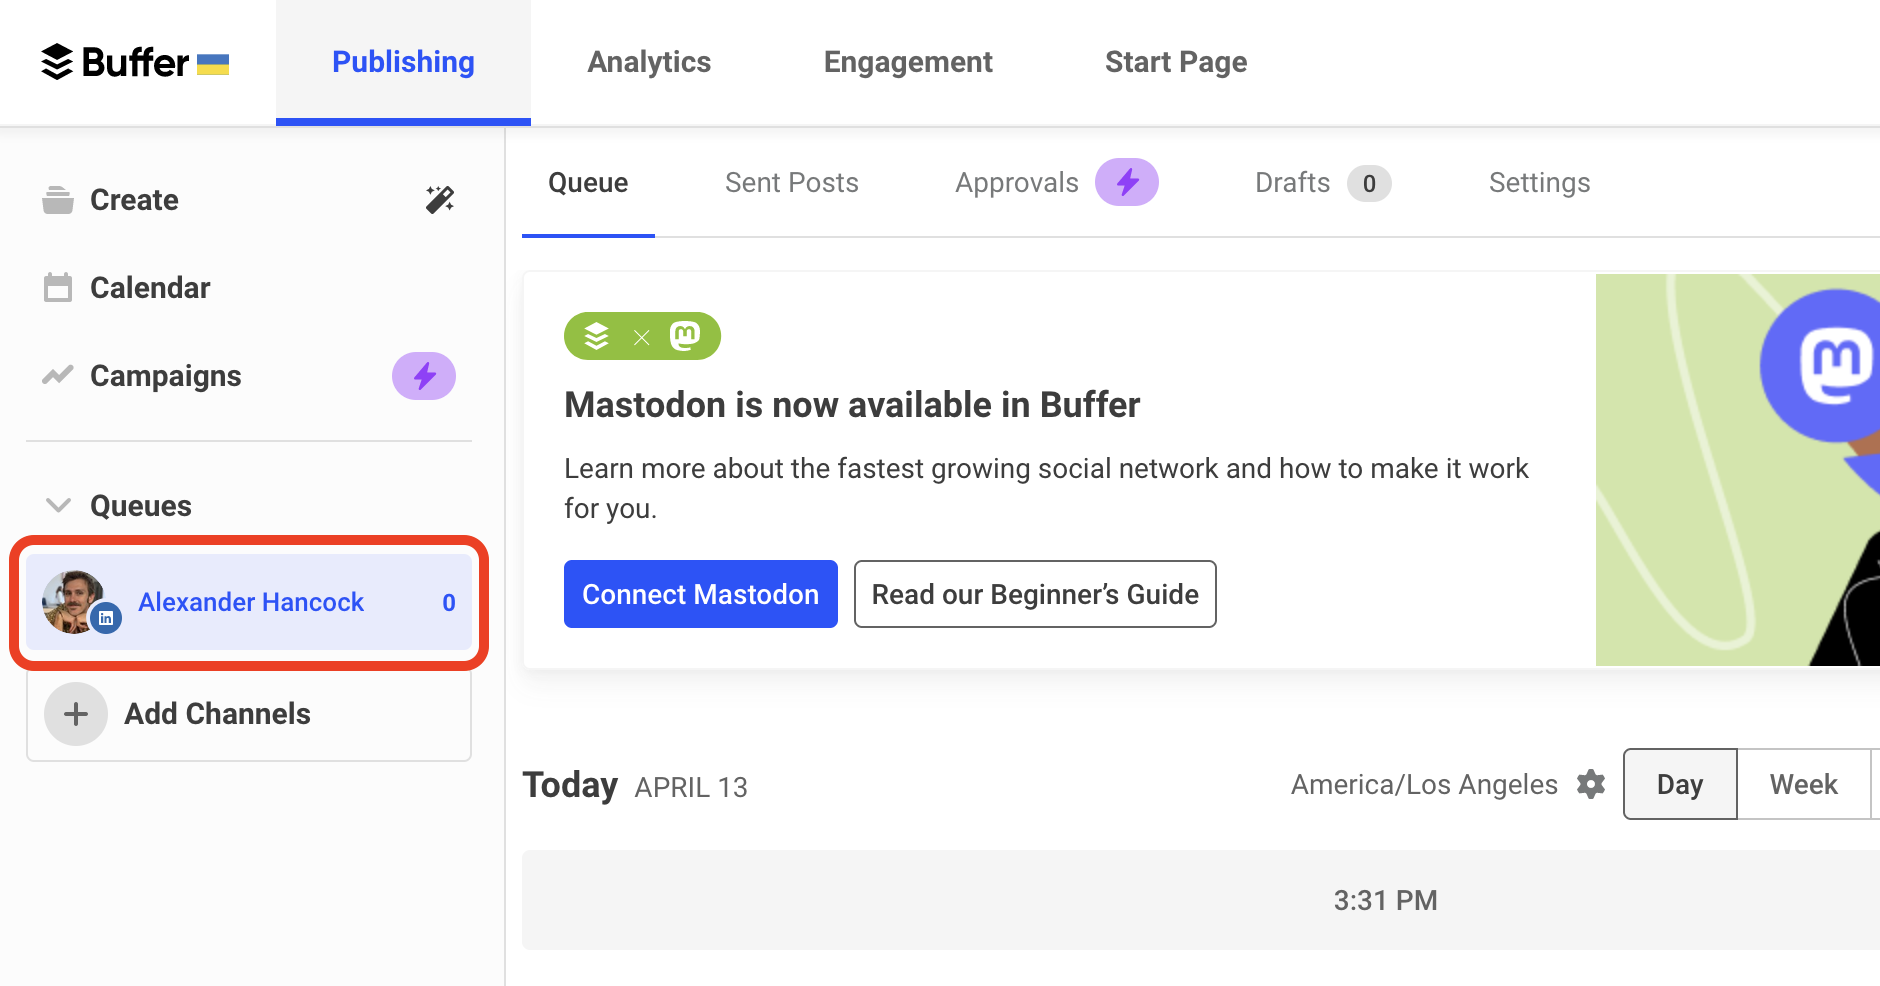The height and width of the screenshot is (986, 1880).
Task: Go to Start Page tab
Action: pos(1176,62)
